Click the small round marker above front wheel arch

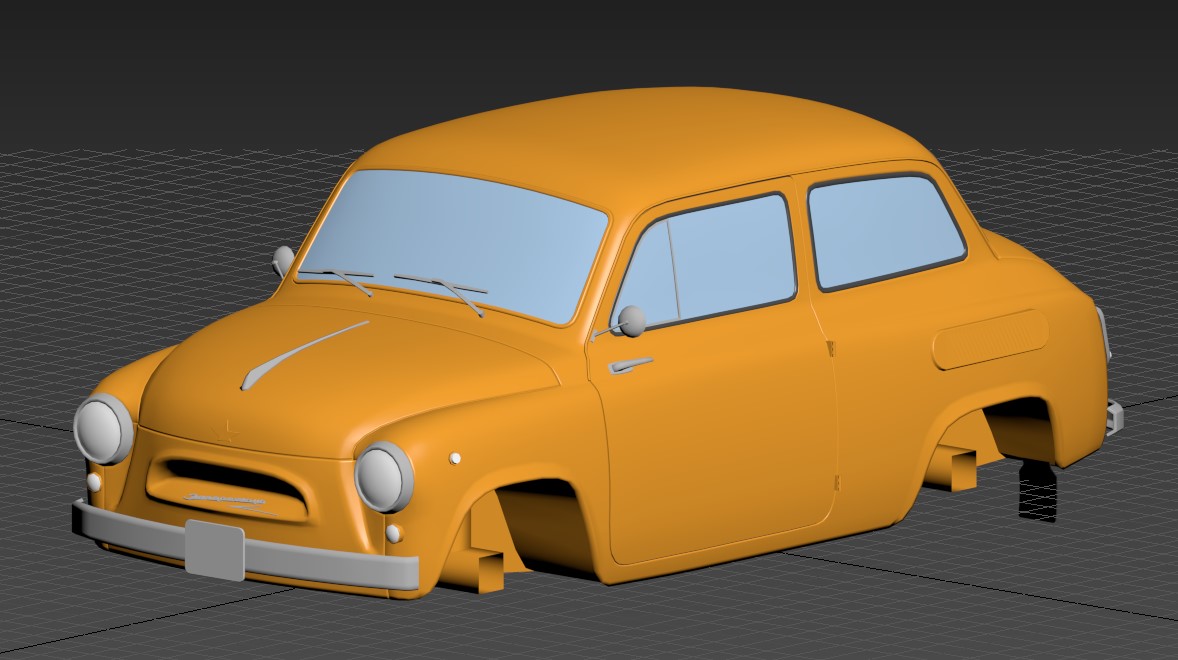click(x=455, y=458)
